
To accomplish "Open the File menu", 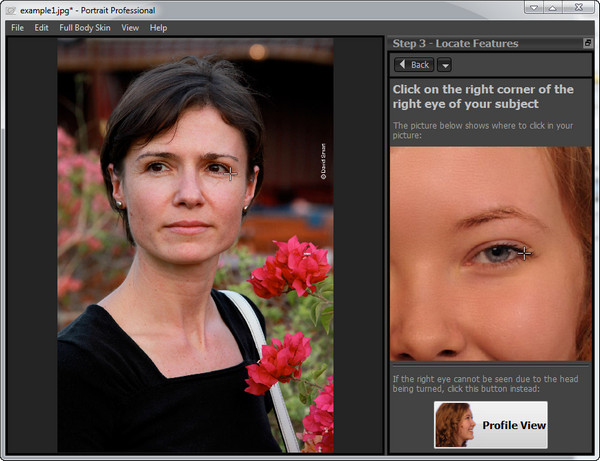I will (x=17, y=28).
